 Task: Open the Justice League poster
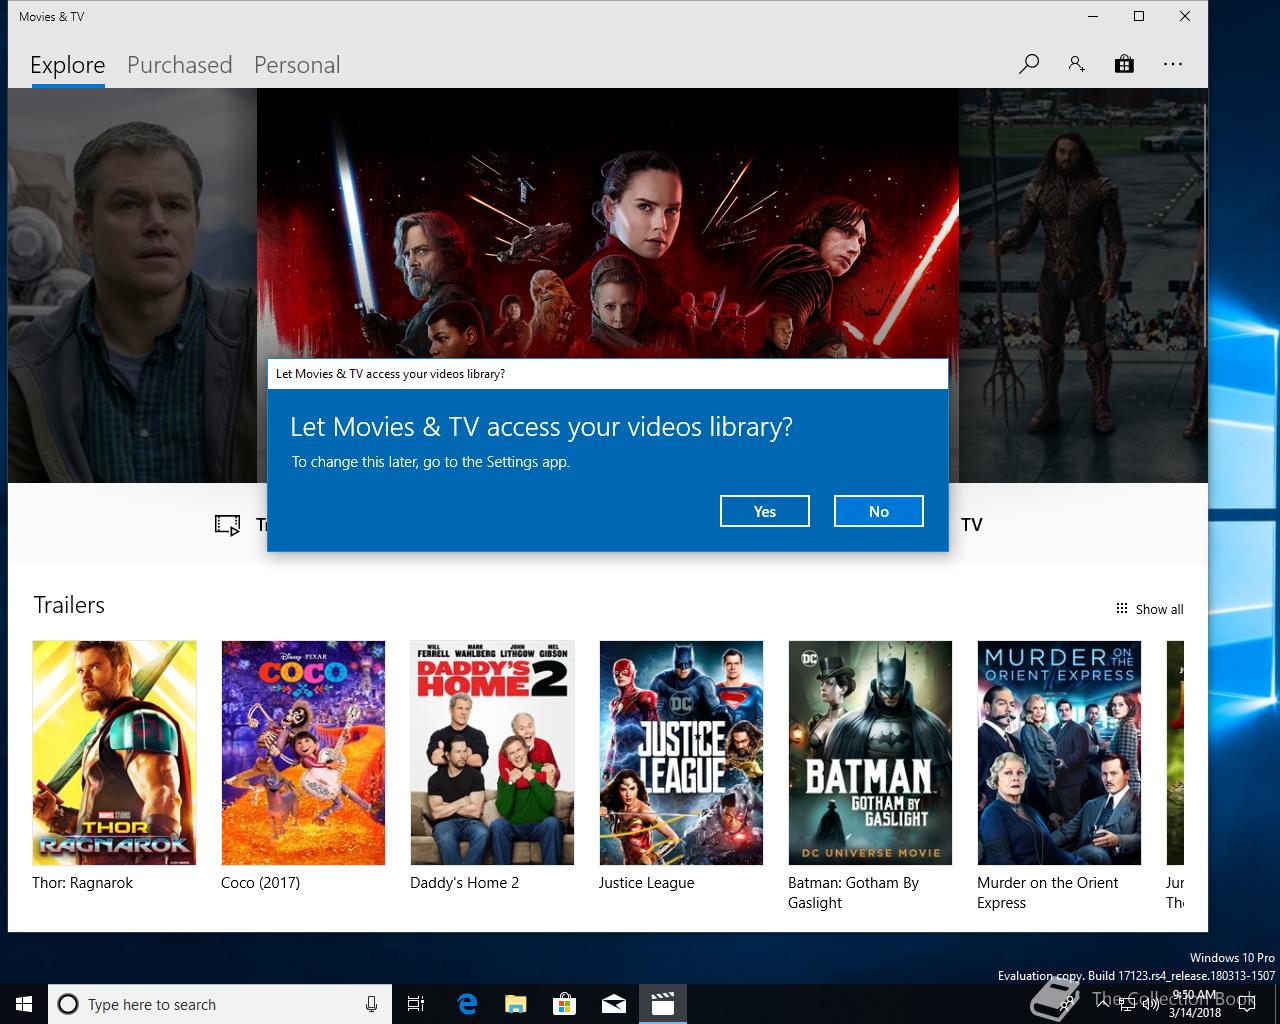[681, 753]
